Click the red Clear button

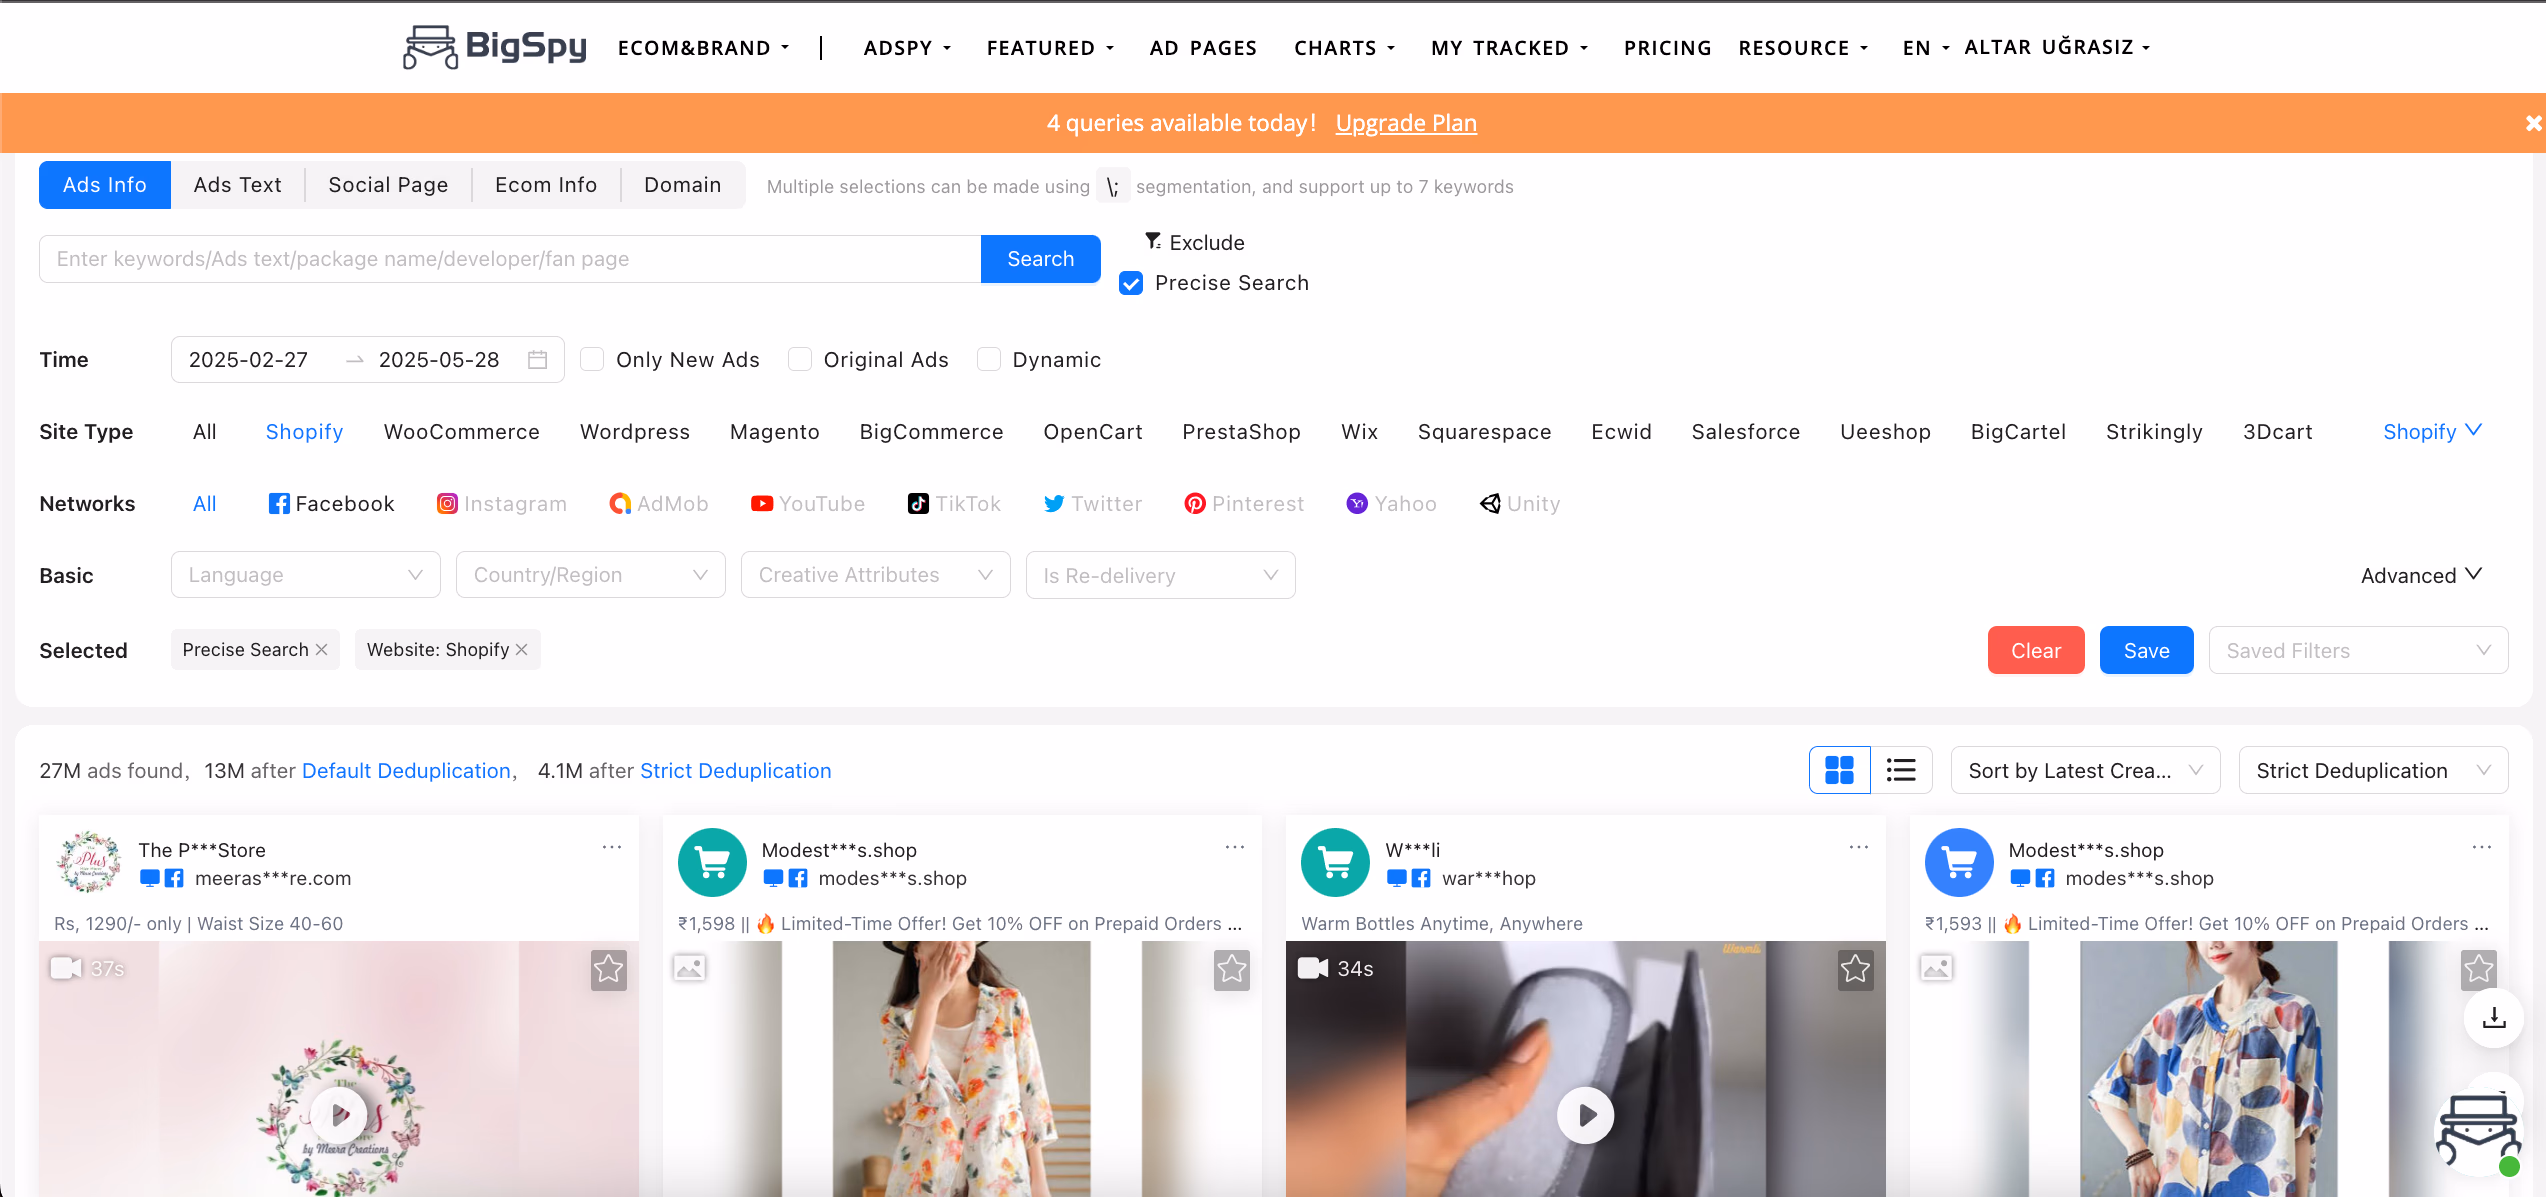tap(2036, 650)
